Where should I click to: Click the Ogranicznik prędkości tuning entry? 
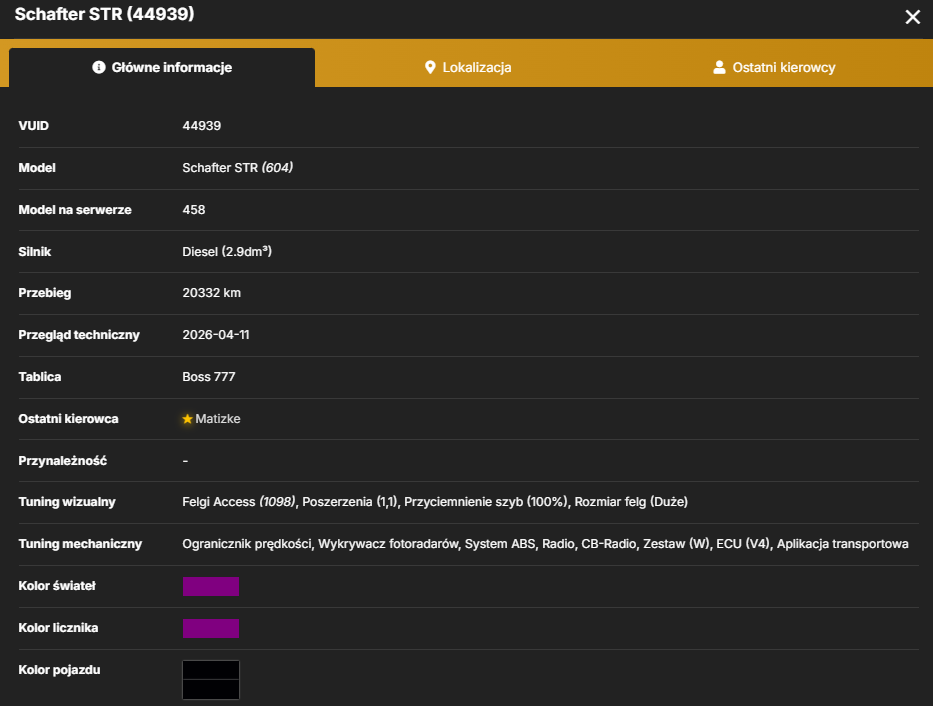click(x=247, y=544)
